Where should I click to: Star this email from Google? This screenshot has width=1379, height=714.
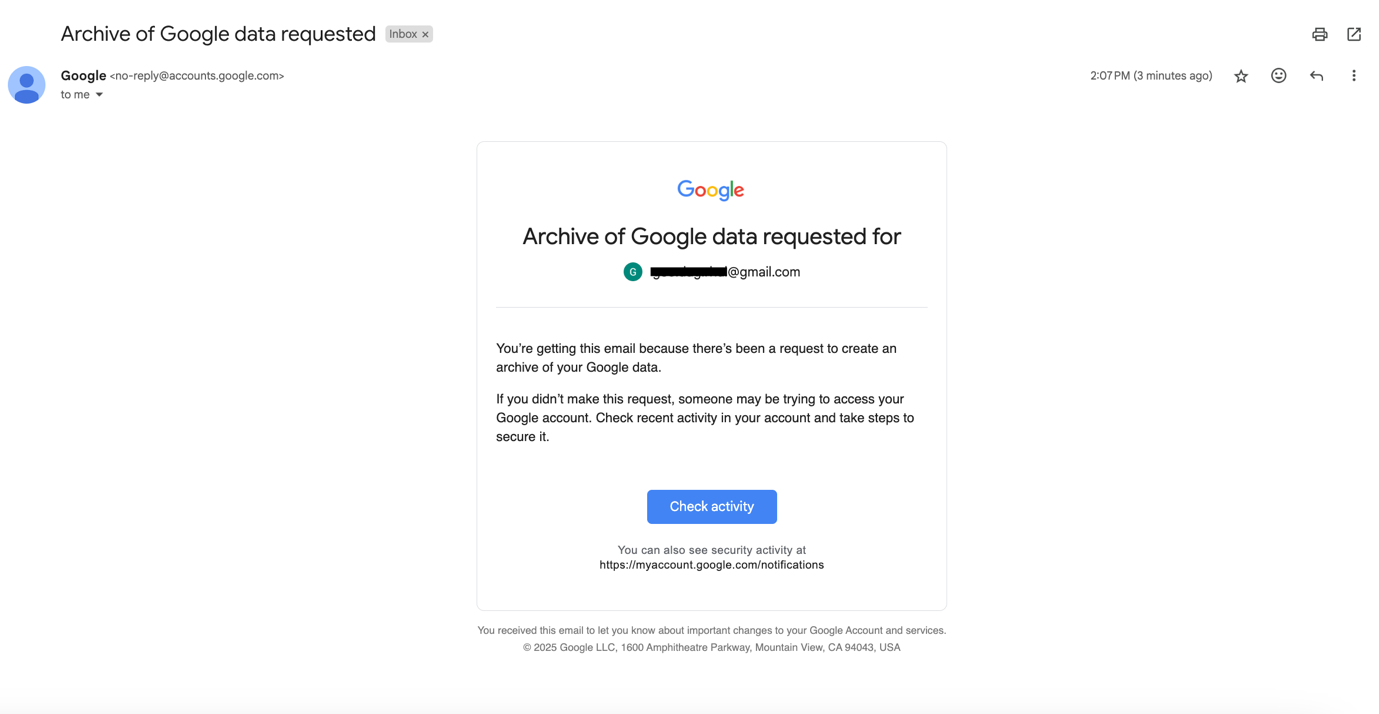(1241, 76)
